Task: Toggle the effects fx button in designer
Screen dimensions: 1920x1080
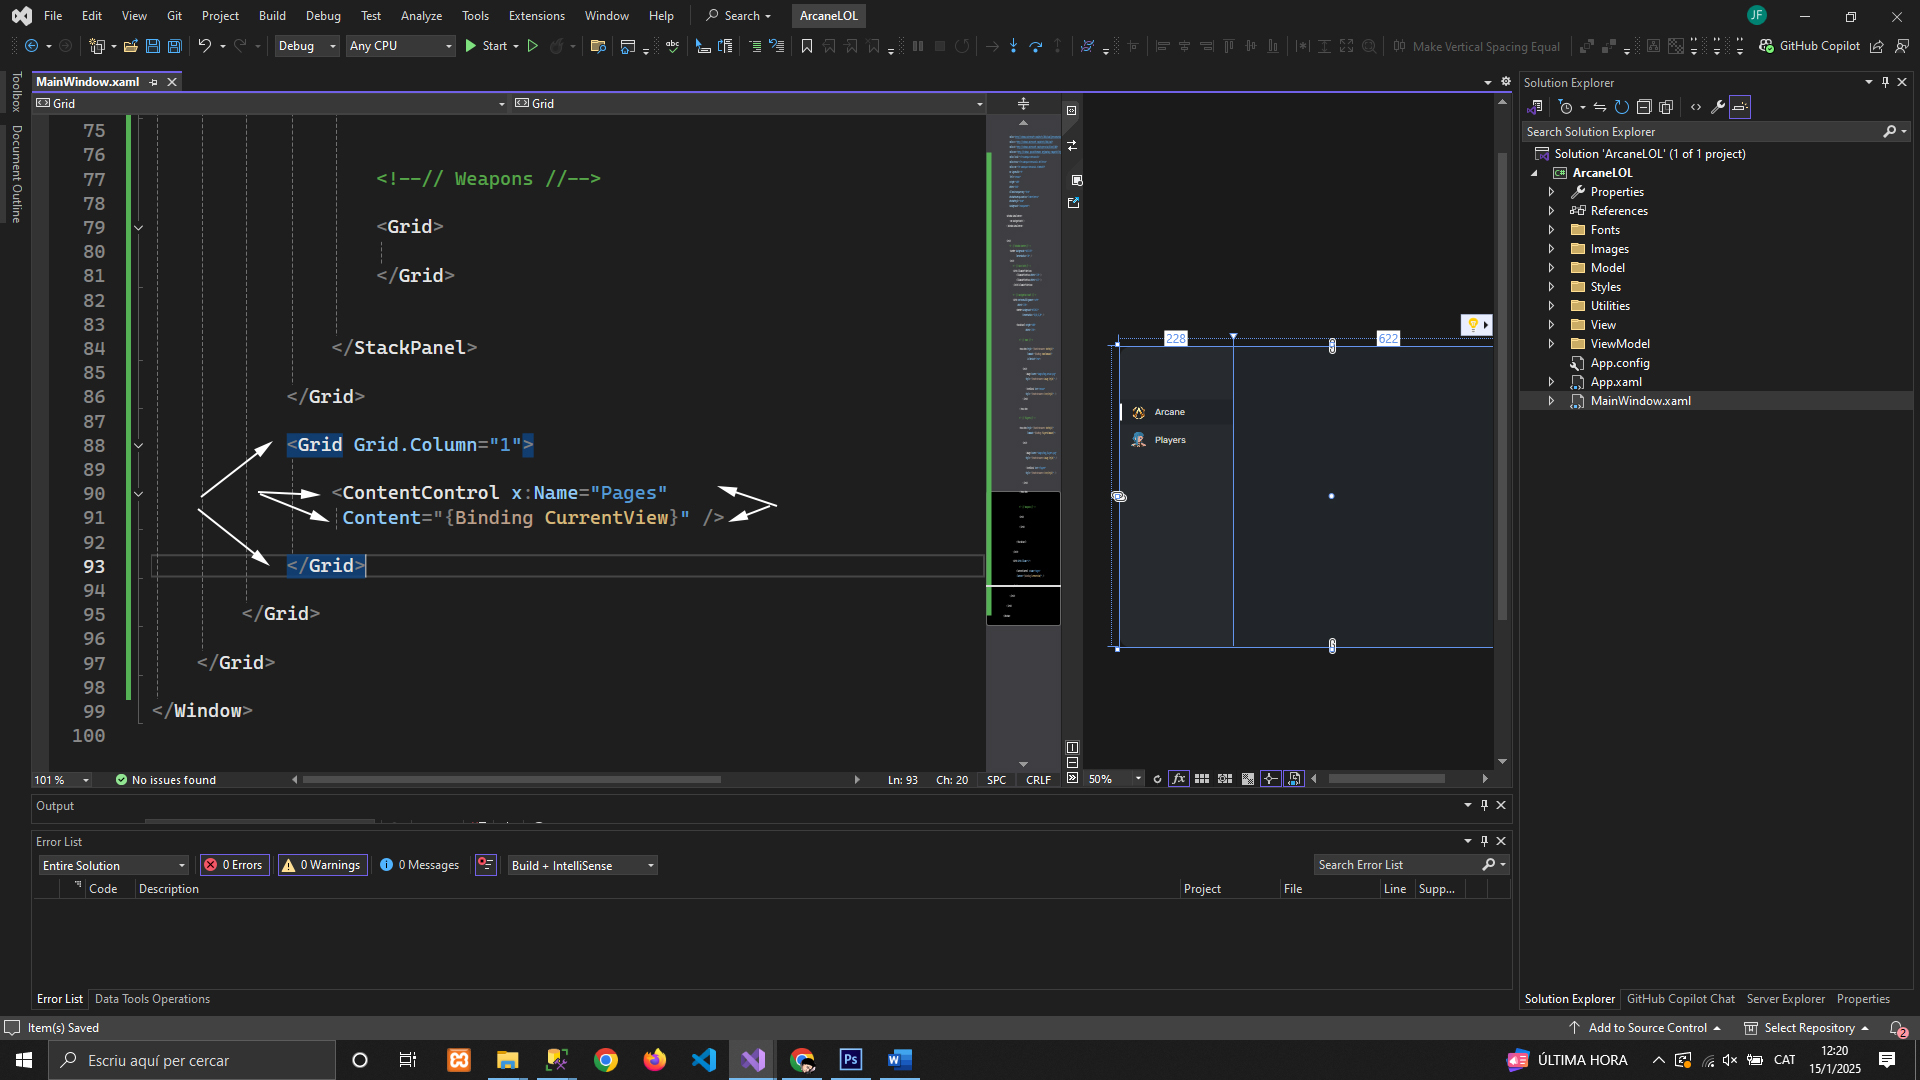Action: coord(1179,779)
